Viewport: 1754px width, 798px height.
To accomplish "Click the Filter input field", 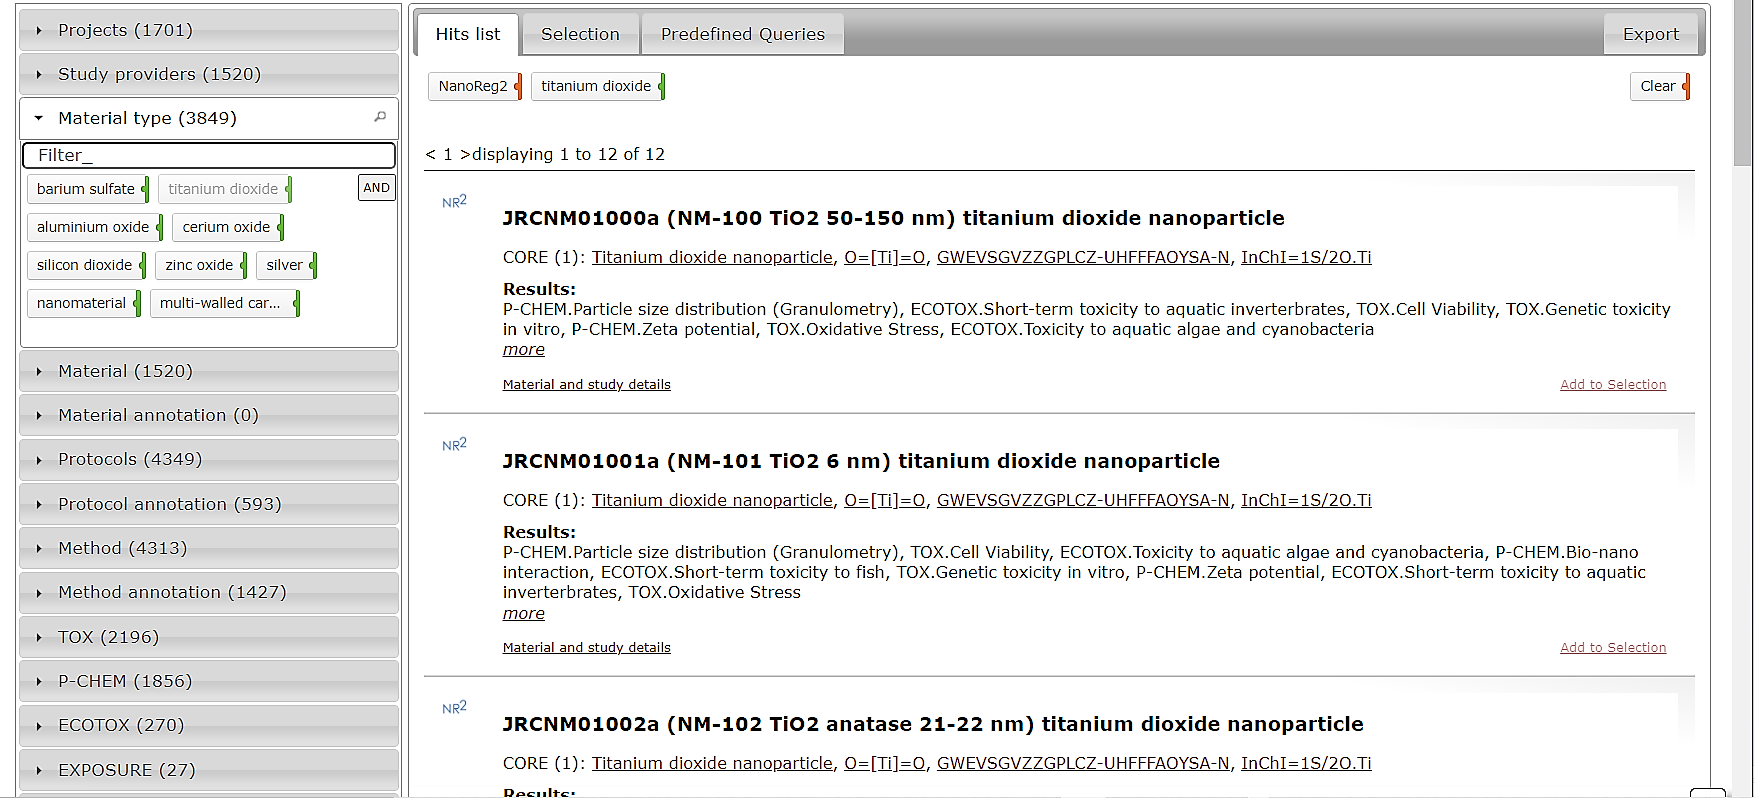I will (209, 155).
